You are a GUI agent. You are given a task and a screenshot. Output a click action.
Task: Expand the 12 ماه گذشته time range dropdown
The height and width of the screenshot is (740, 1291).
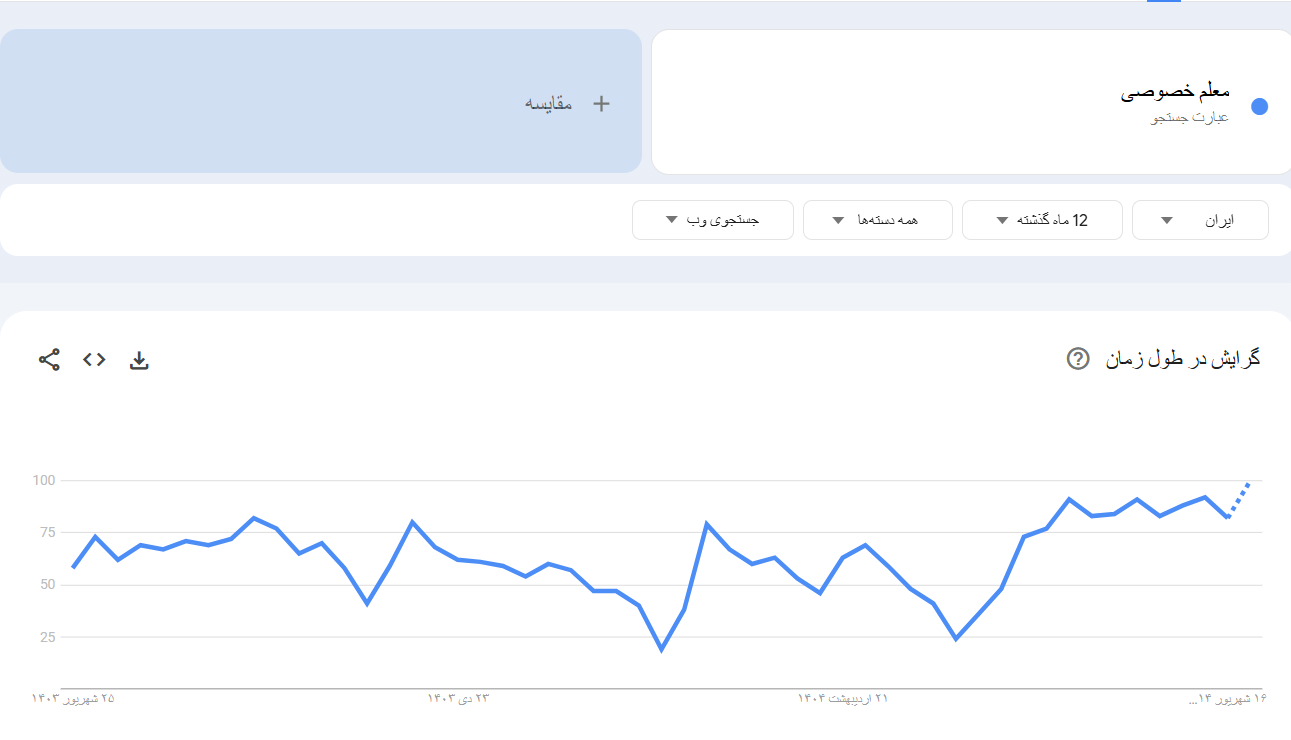[1042, 220]
